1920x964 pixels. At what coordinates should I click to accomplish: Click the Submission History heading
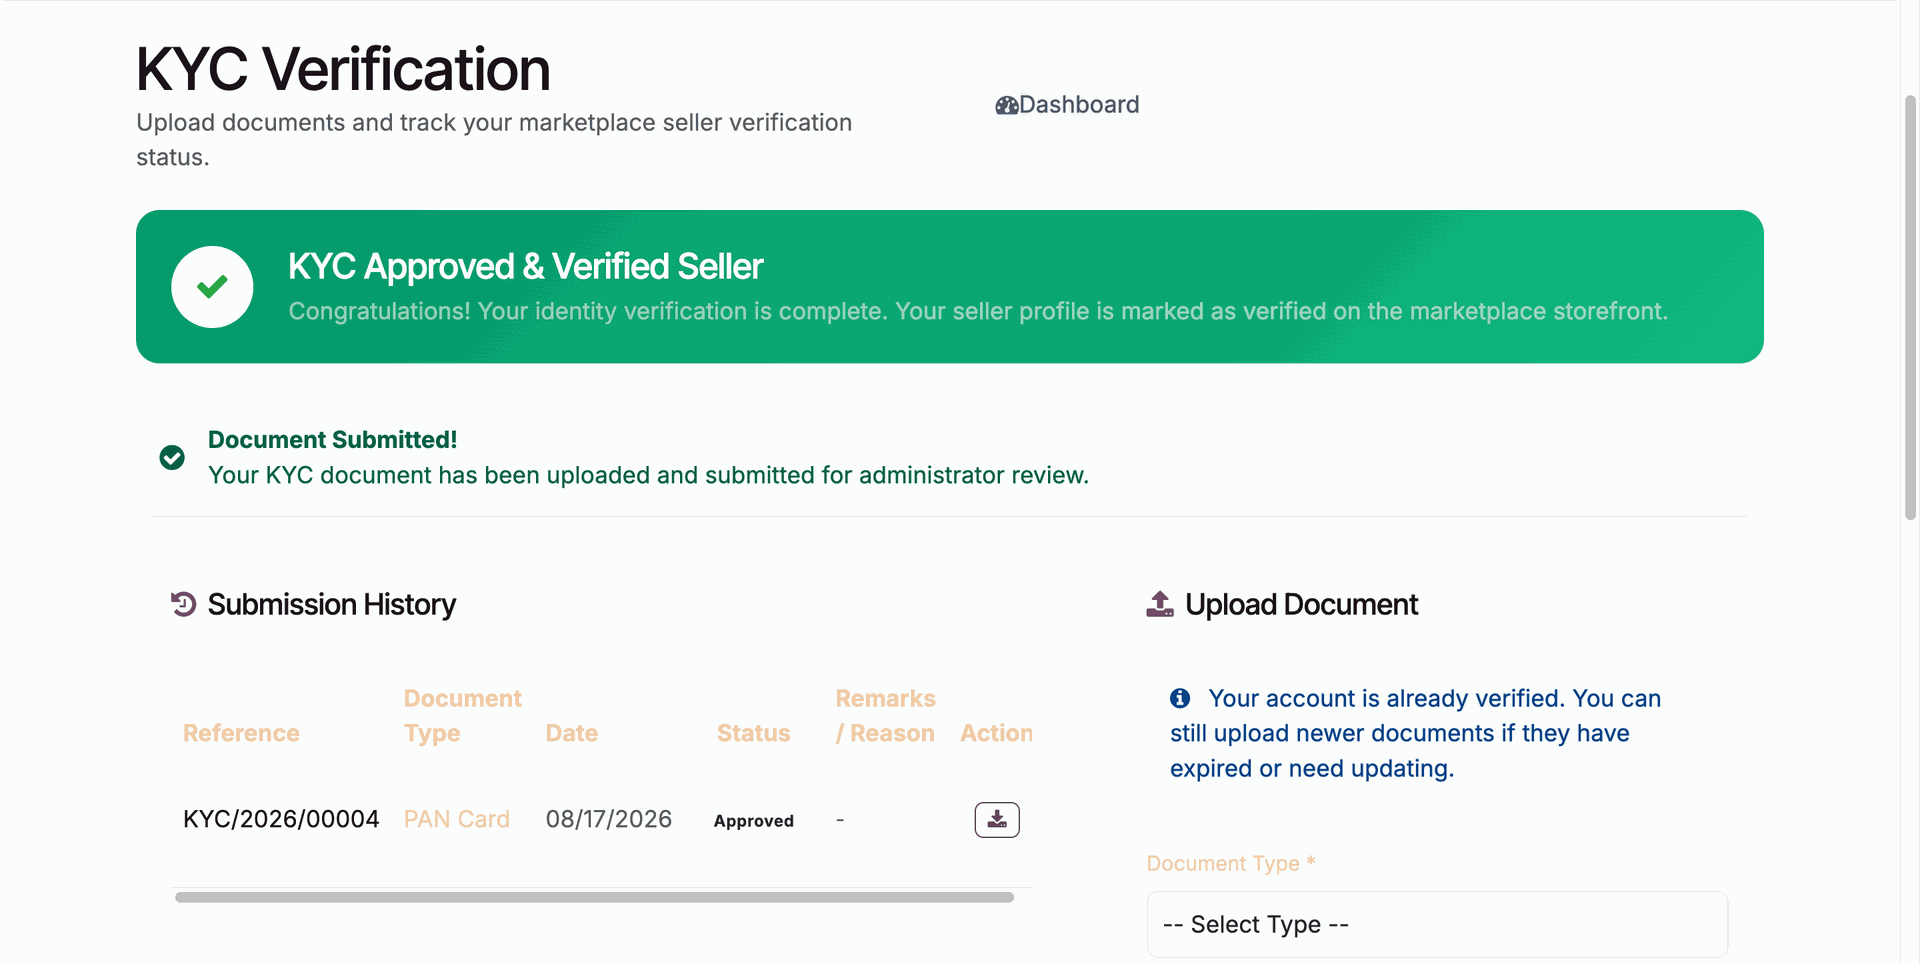[331, 604]
